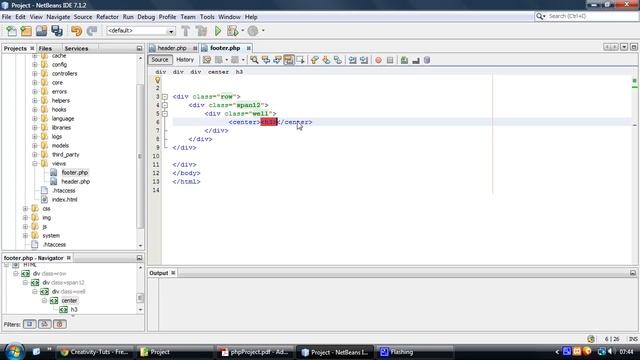640x360 pixels.
Task: Click the editor Find Selection magnifier icon
Action: (x=254, y=60)
